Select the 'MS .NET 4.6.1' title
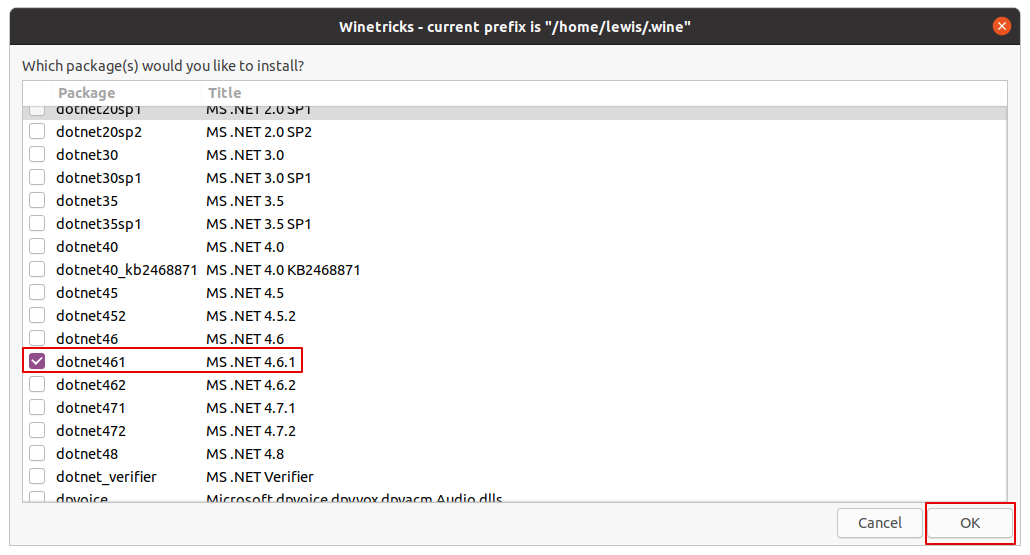 click(x=251, y=362)
